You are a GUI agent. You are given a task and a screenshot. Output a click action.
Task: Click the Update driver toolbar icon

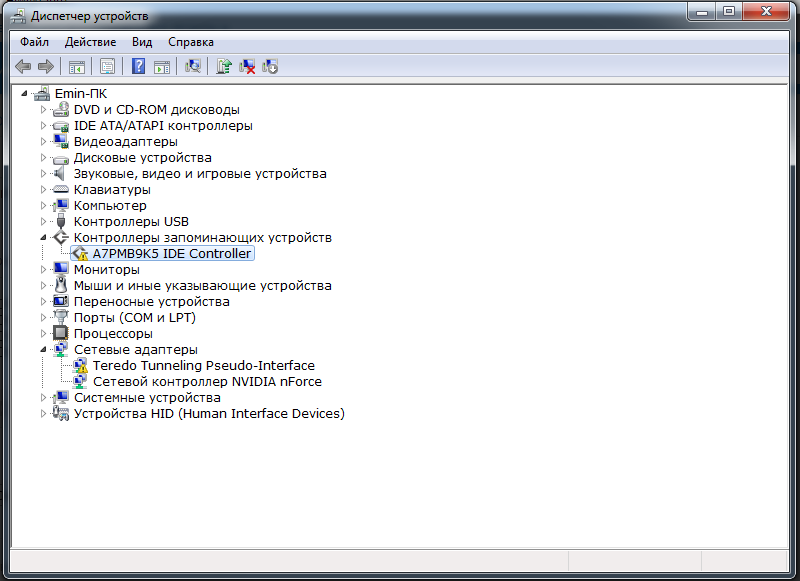pos(223,66)
